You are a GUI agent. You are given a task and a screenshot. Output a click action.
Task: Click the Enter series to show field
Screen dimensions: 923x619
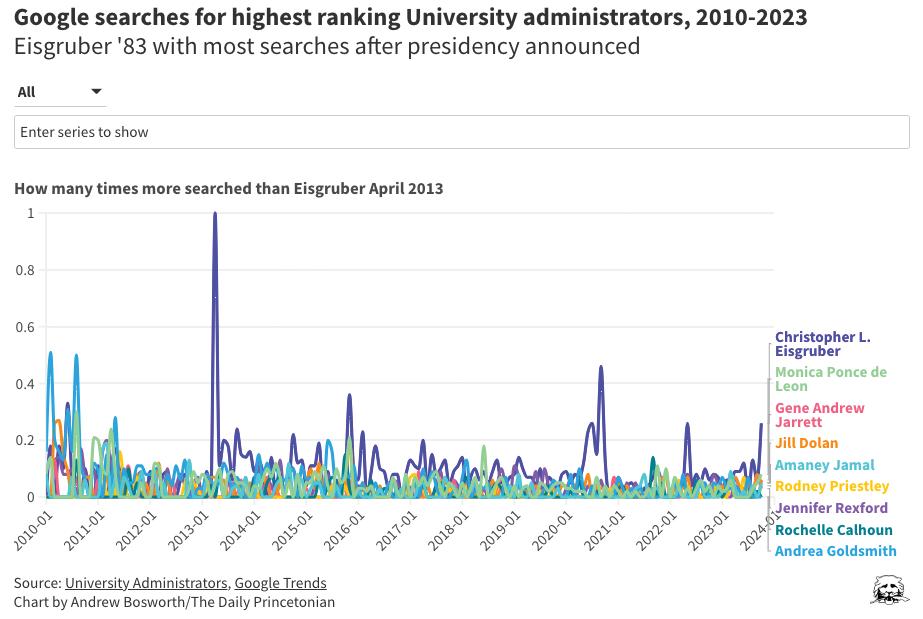click(x=462, y=132)
